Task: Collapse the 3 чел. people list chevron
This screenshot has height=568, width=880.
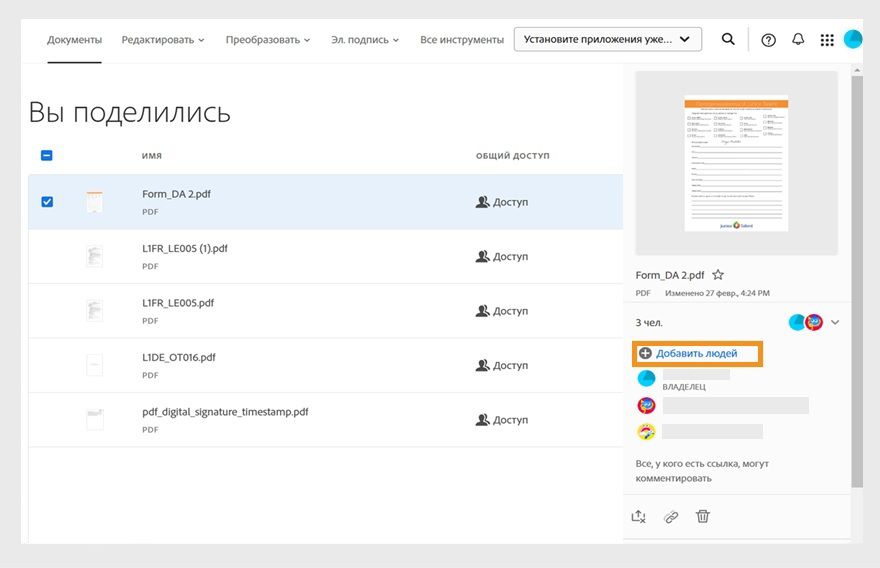Action: tap(835, 322)
